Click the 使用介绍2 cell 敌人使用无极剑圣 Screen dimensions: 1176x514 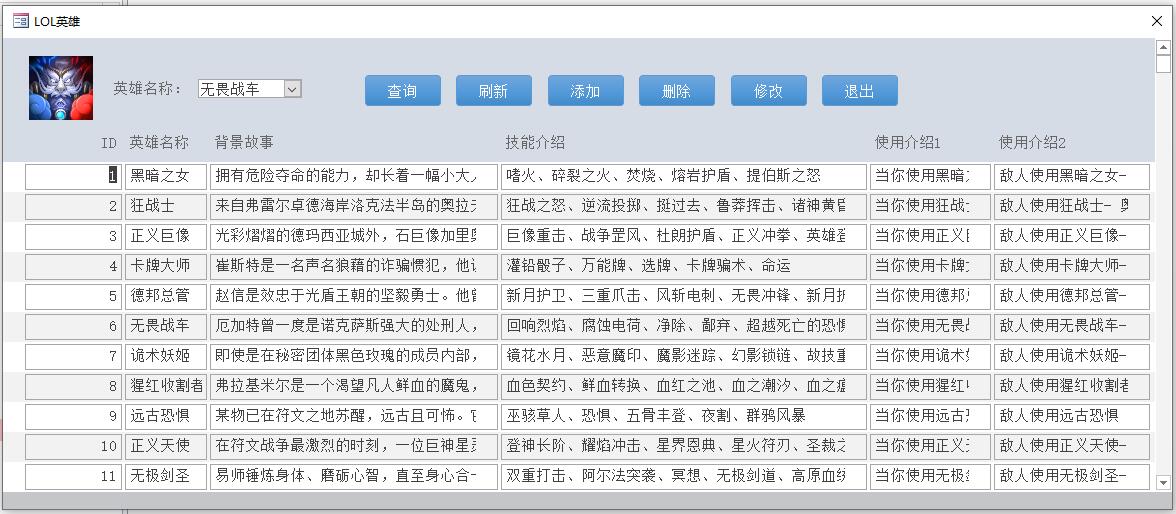[x=1072, y=476]
